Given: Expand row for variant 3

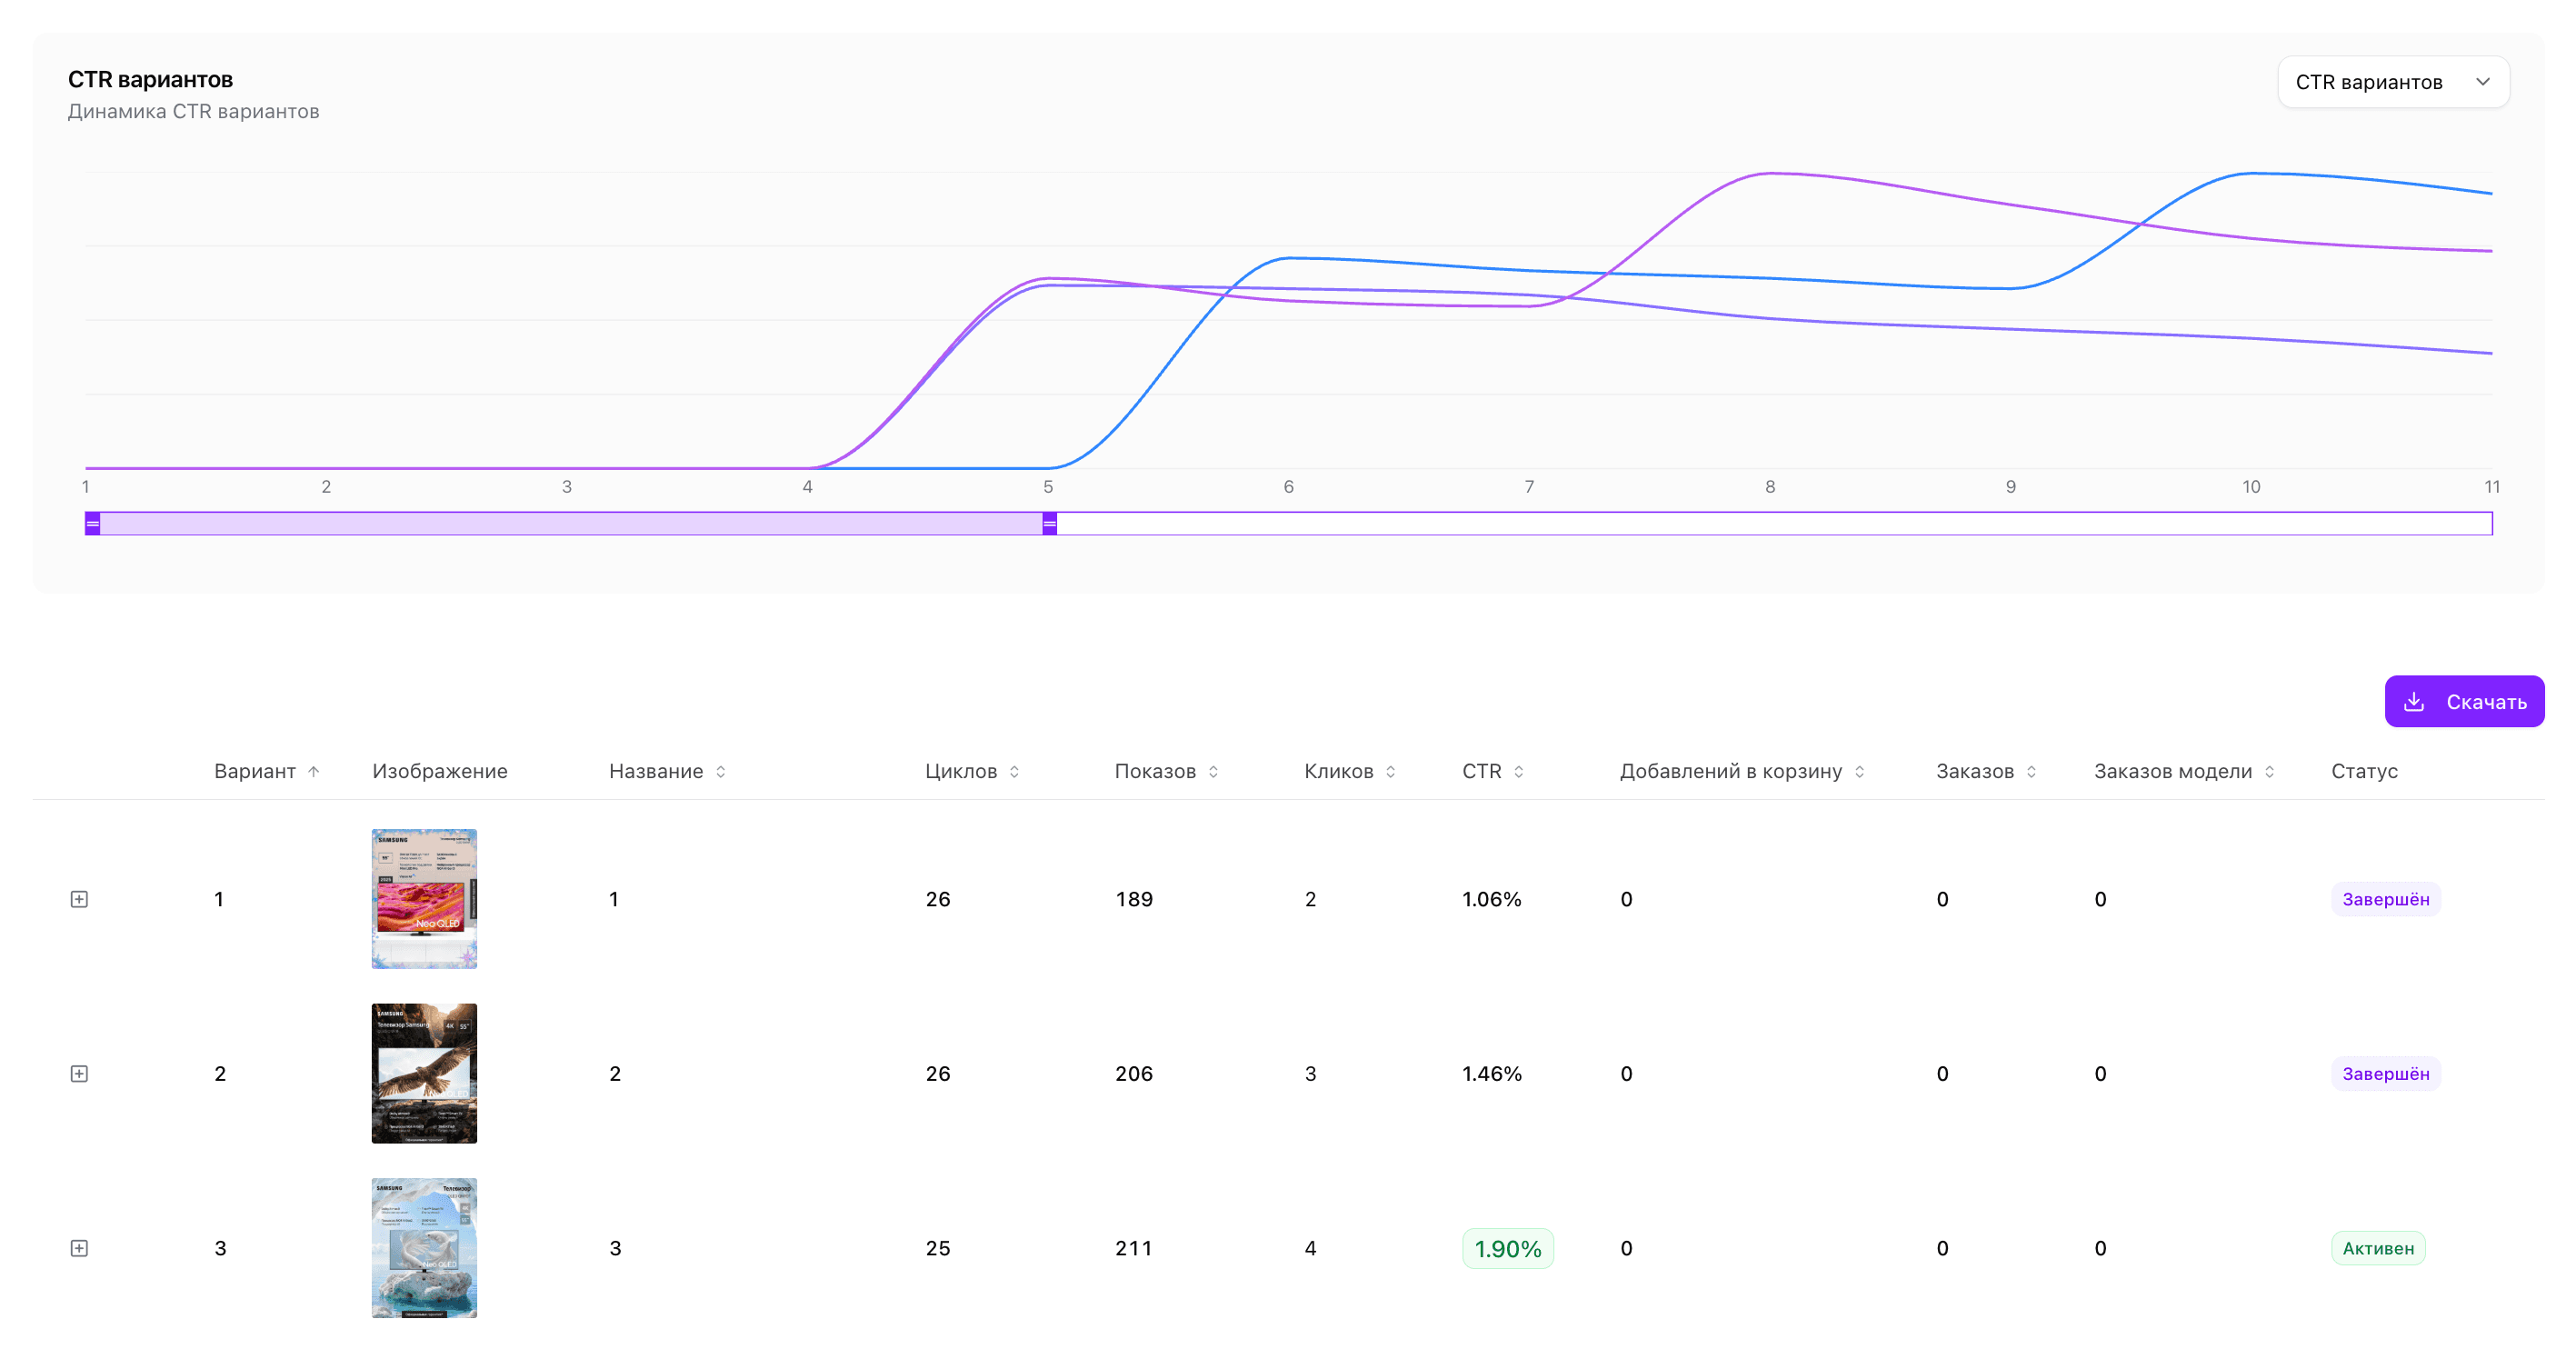Looking at the screenshot, I should [80, 1248].
